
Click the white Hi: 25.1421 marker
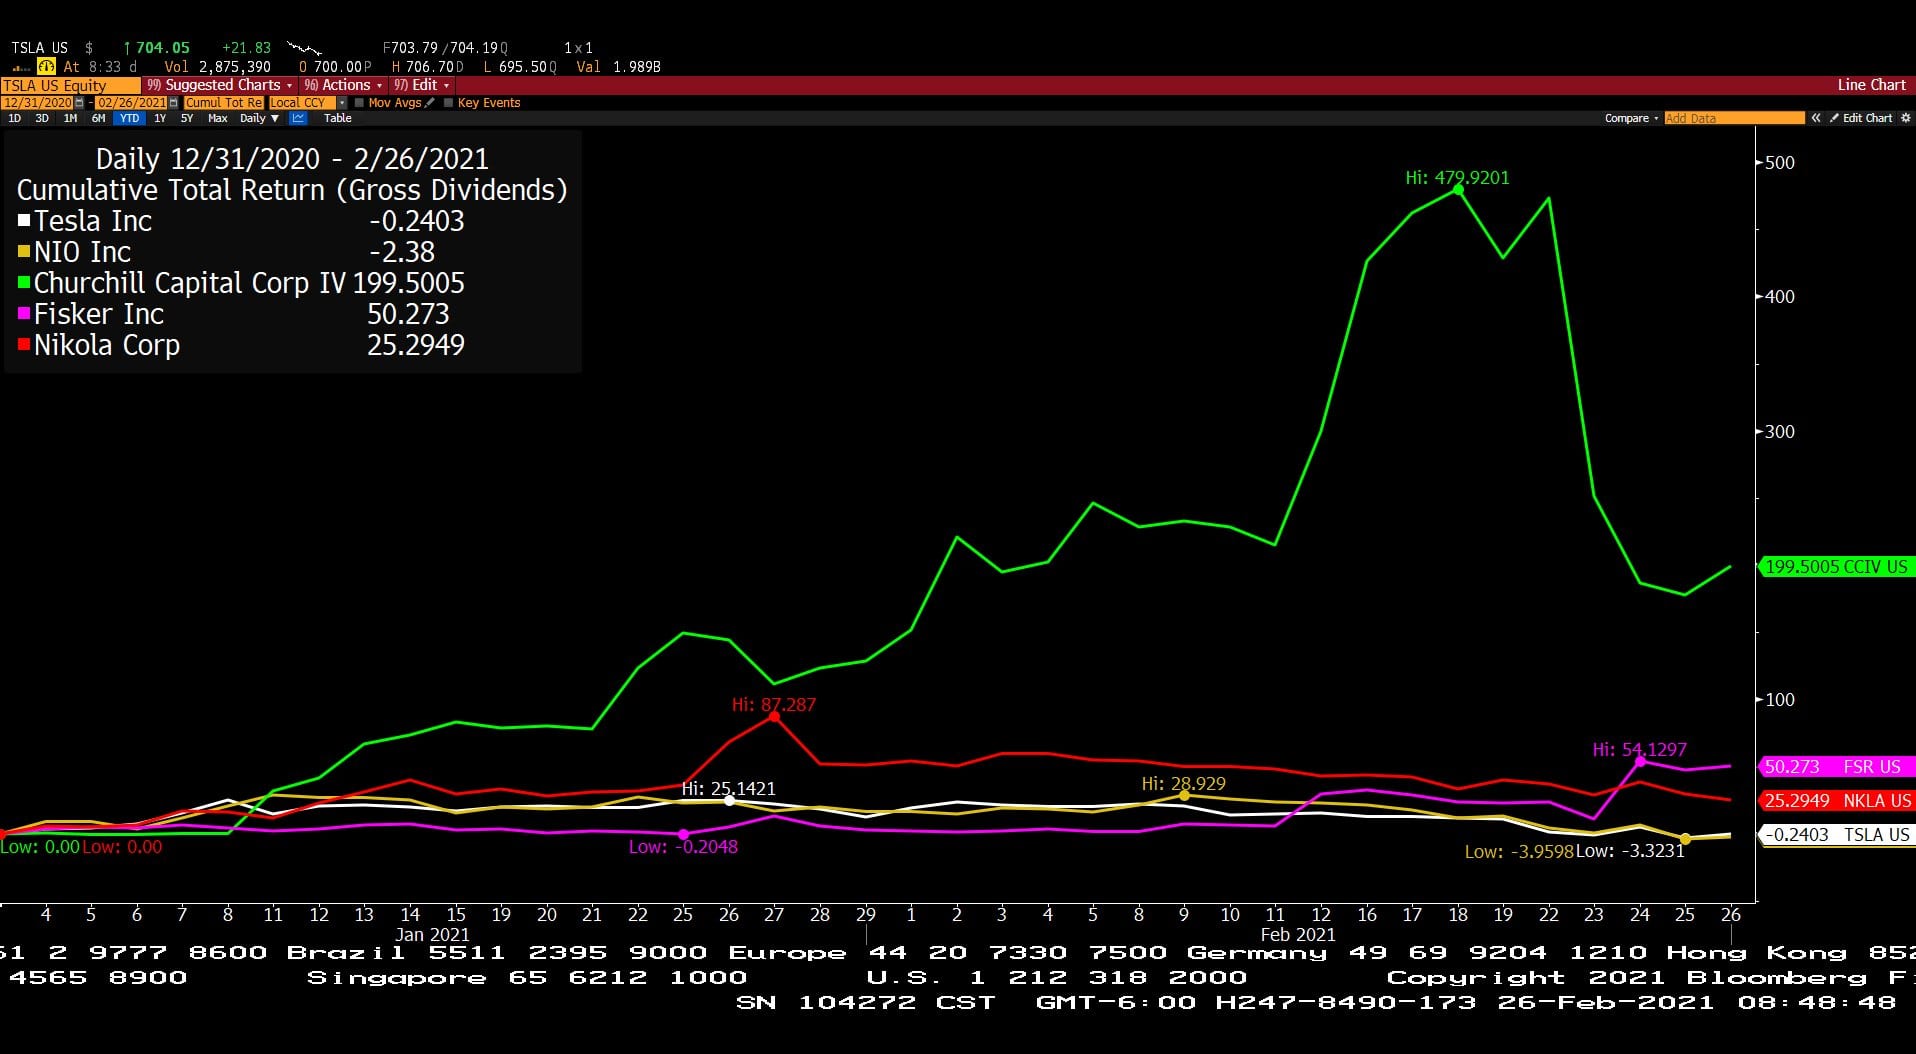729,800
